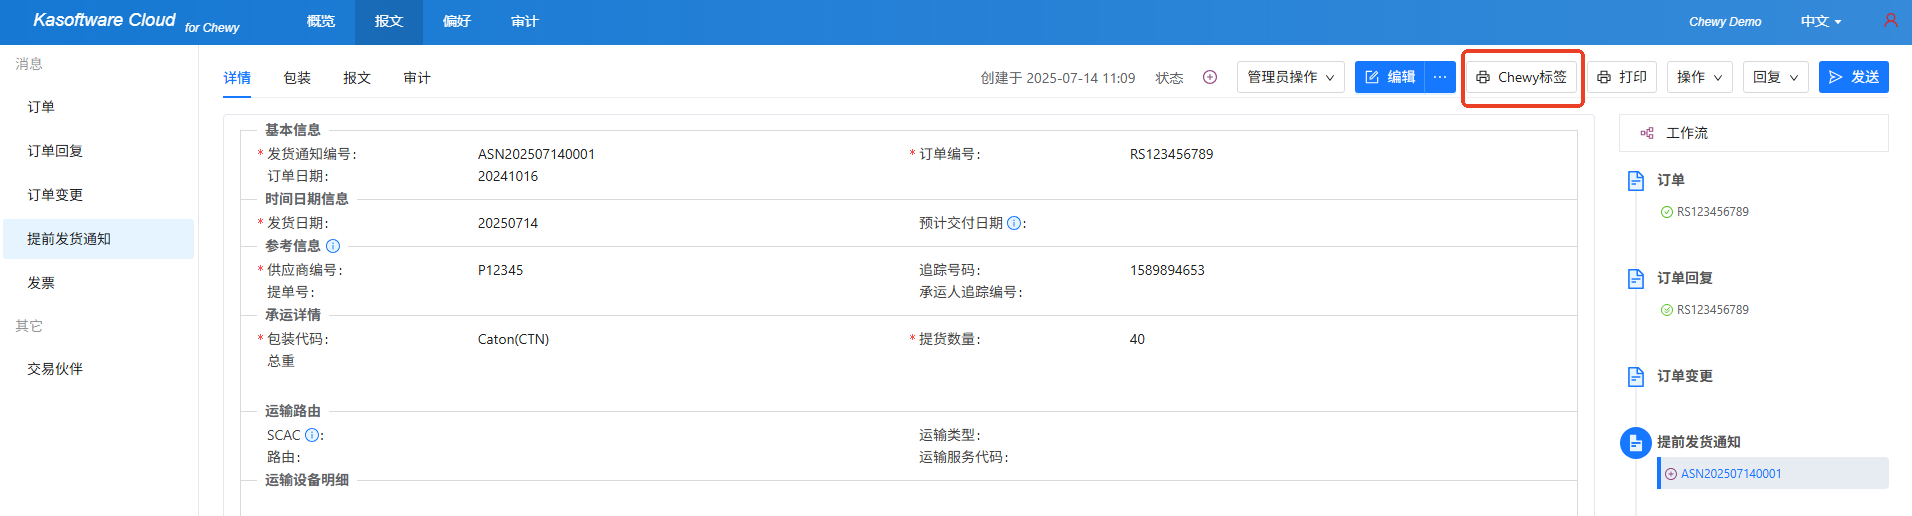Screen dimensions: 1912x516
Task: Open the 回复 dropdown
Action: coord(1775,77)
